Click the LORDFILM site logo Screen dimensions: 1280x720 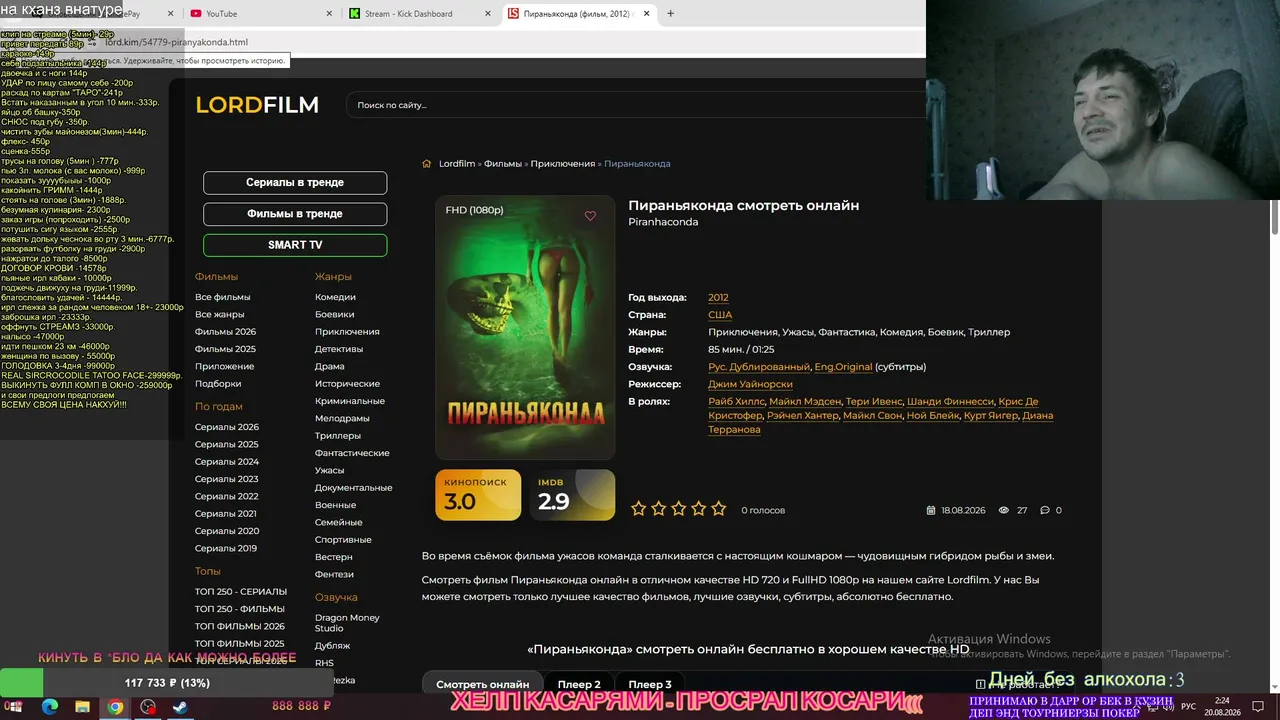[x=257, y=105]
